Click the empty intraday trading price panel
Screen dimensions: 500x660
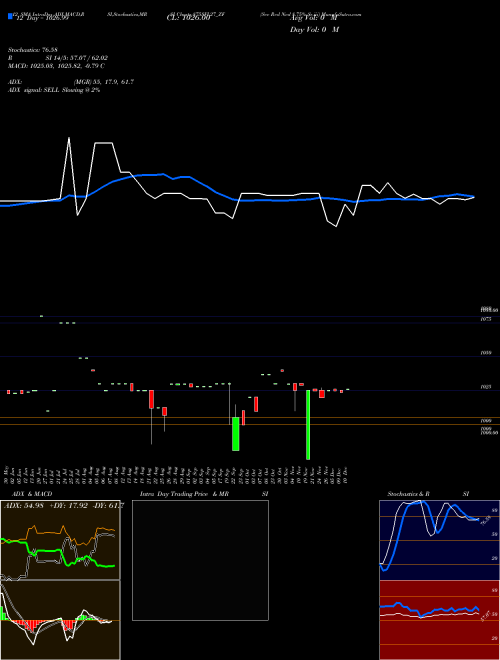pyautogui.click(x=200, y=560)
